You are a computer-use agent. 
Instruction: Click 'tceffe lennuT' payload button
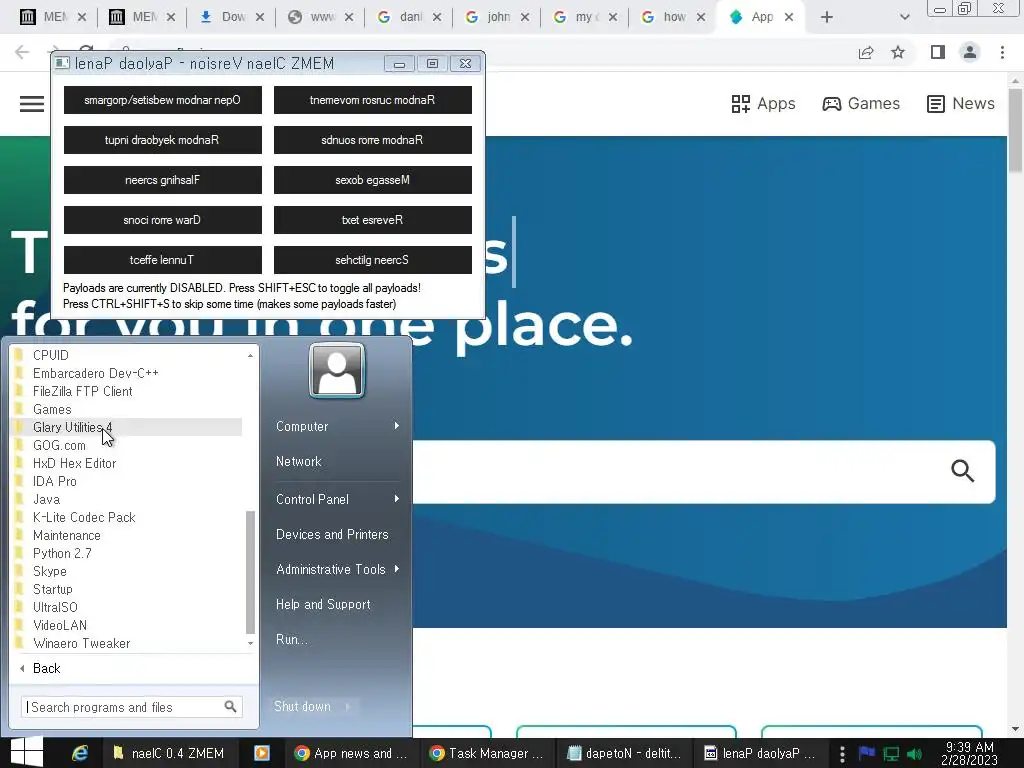163,260
